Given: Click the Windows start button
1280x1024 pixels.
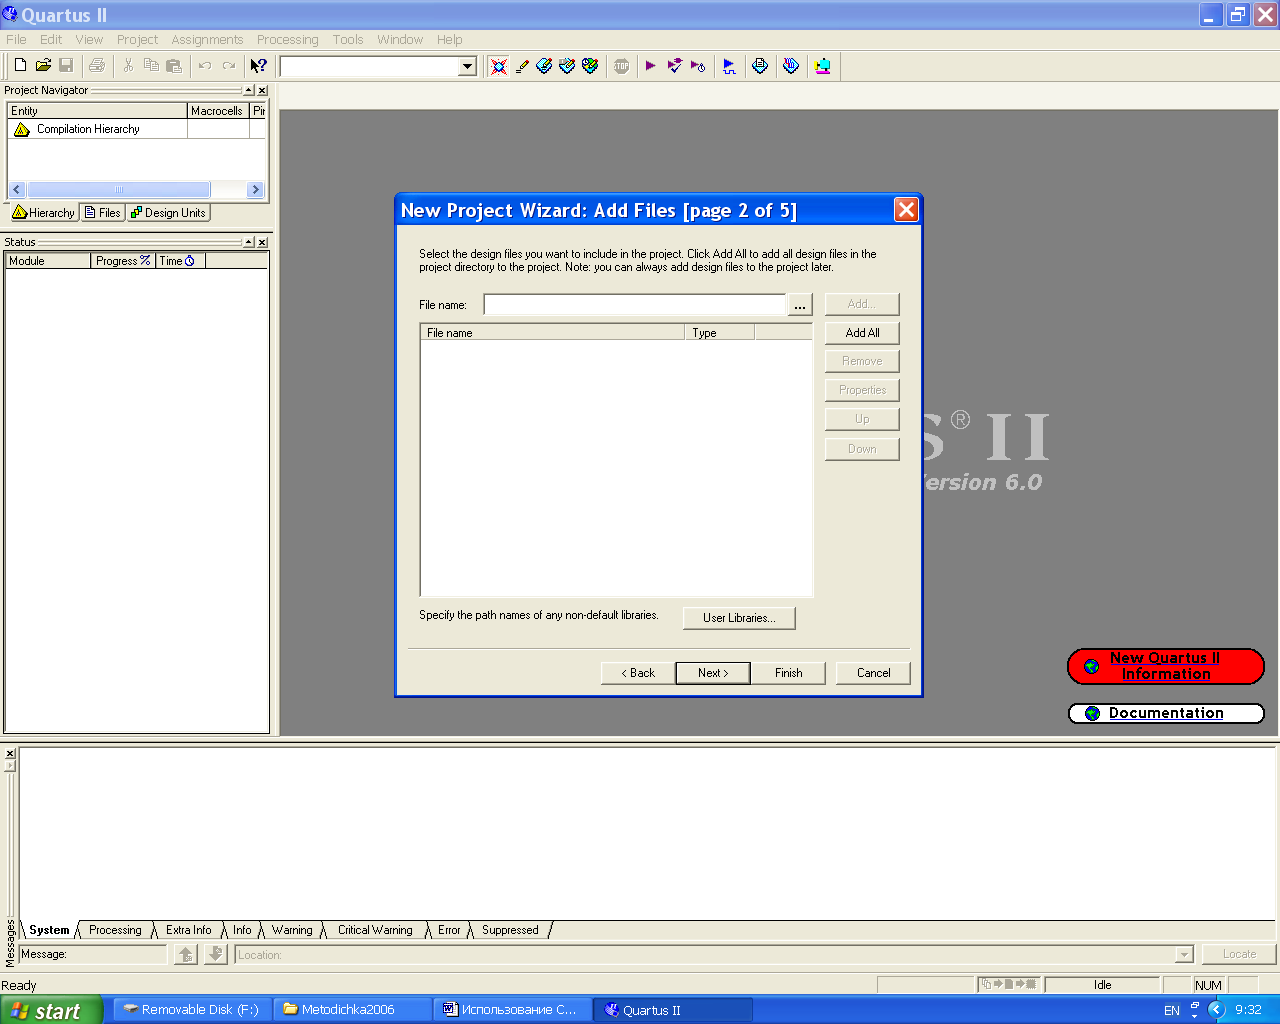Looking at the screenshot, I should (51, 1010).
